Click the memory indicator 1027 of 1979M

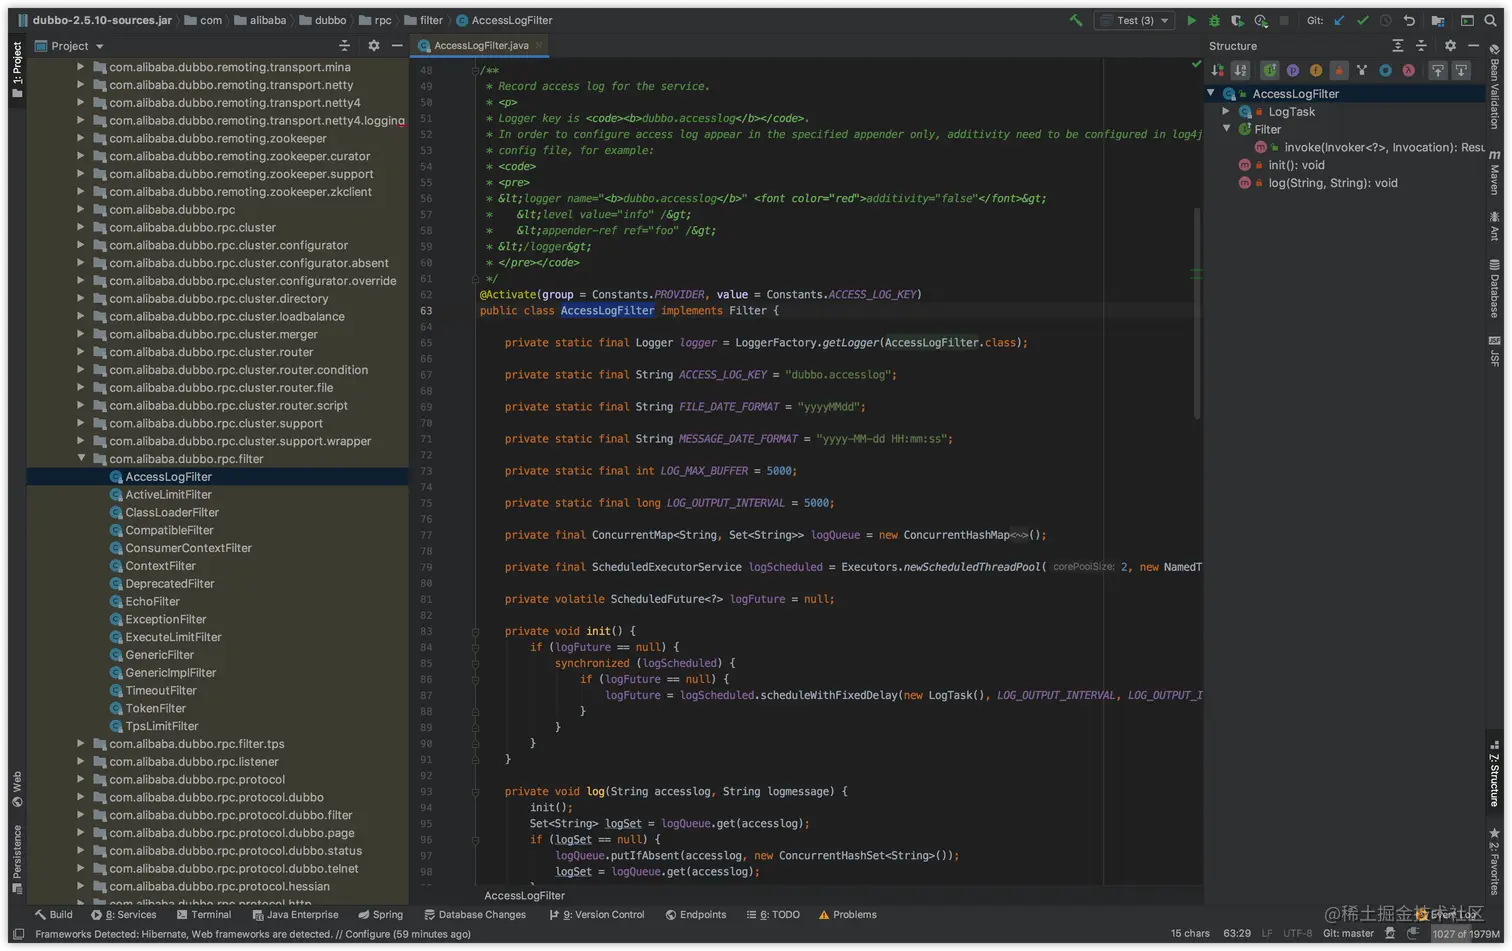(1465, 933)
